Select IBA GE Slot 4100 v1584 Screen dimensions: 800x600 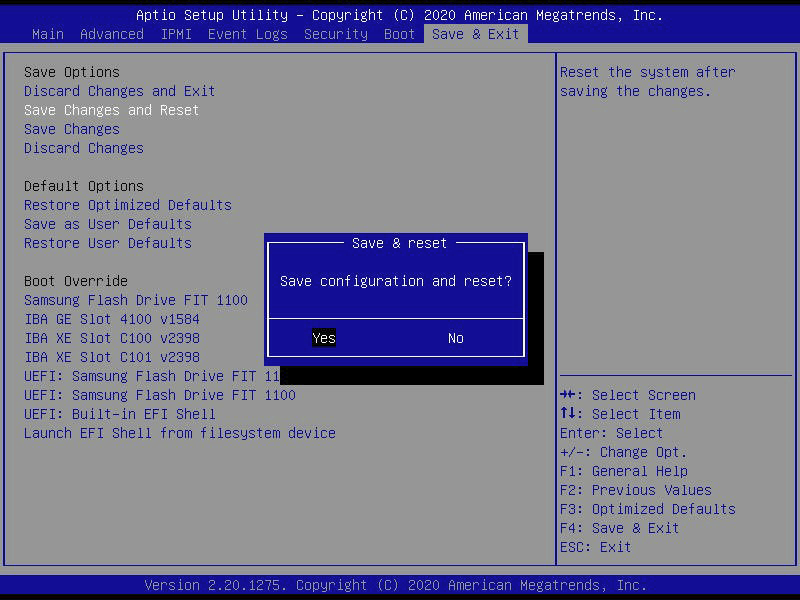[x=112, y=319]
